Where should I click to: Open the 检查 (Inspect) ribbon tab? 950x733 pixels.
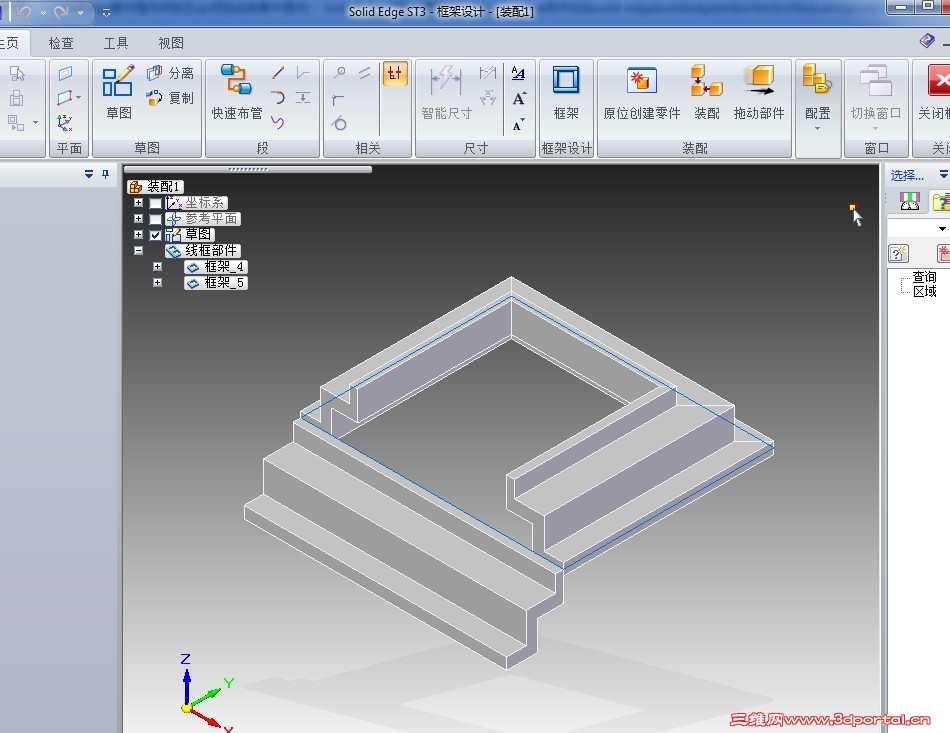click(61, 43)
